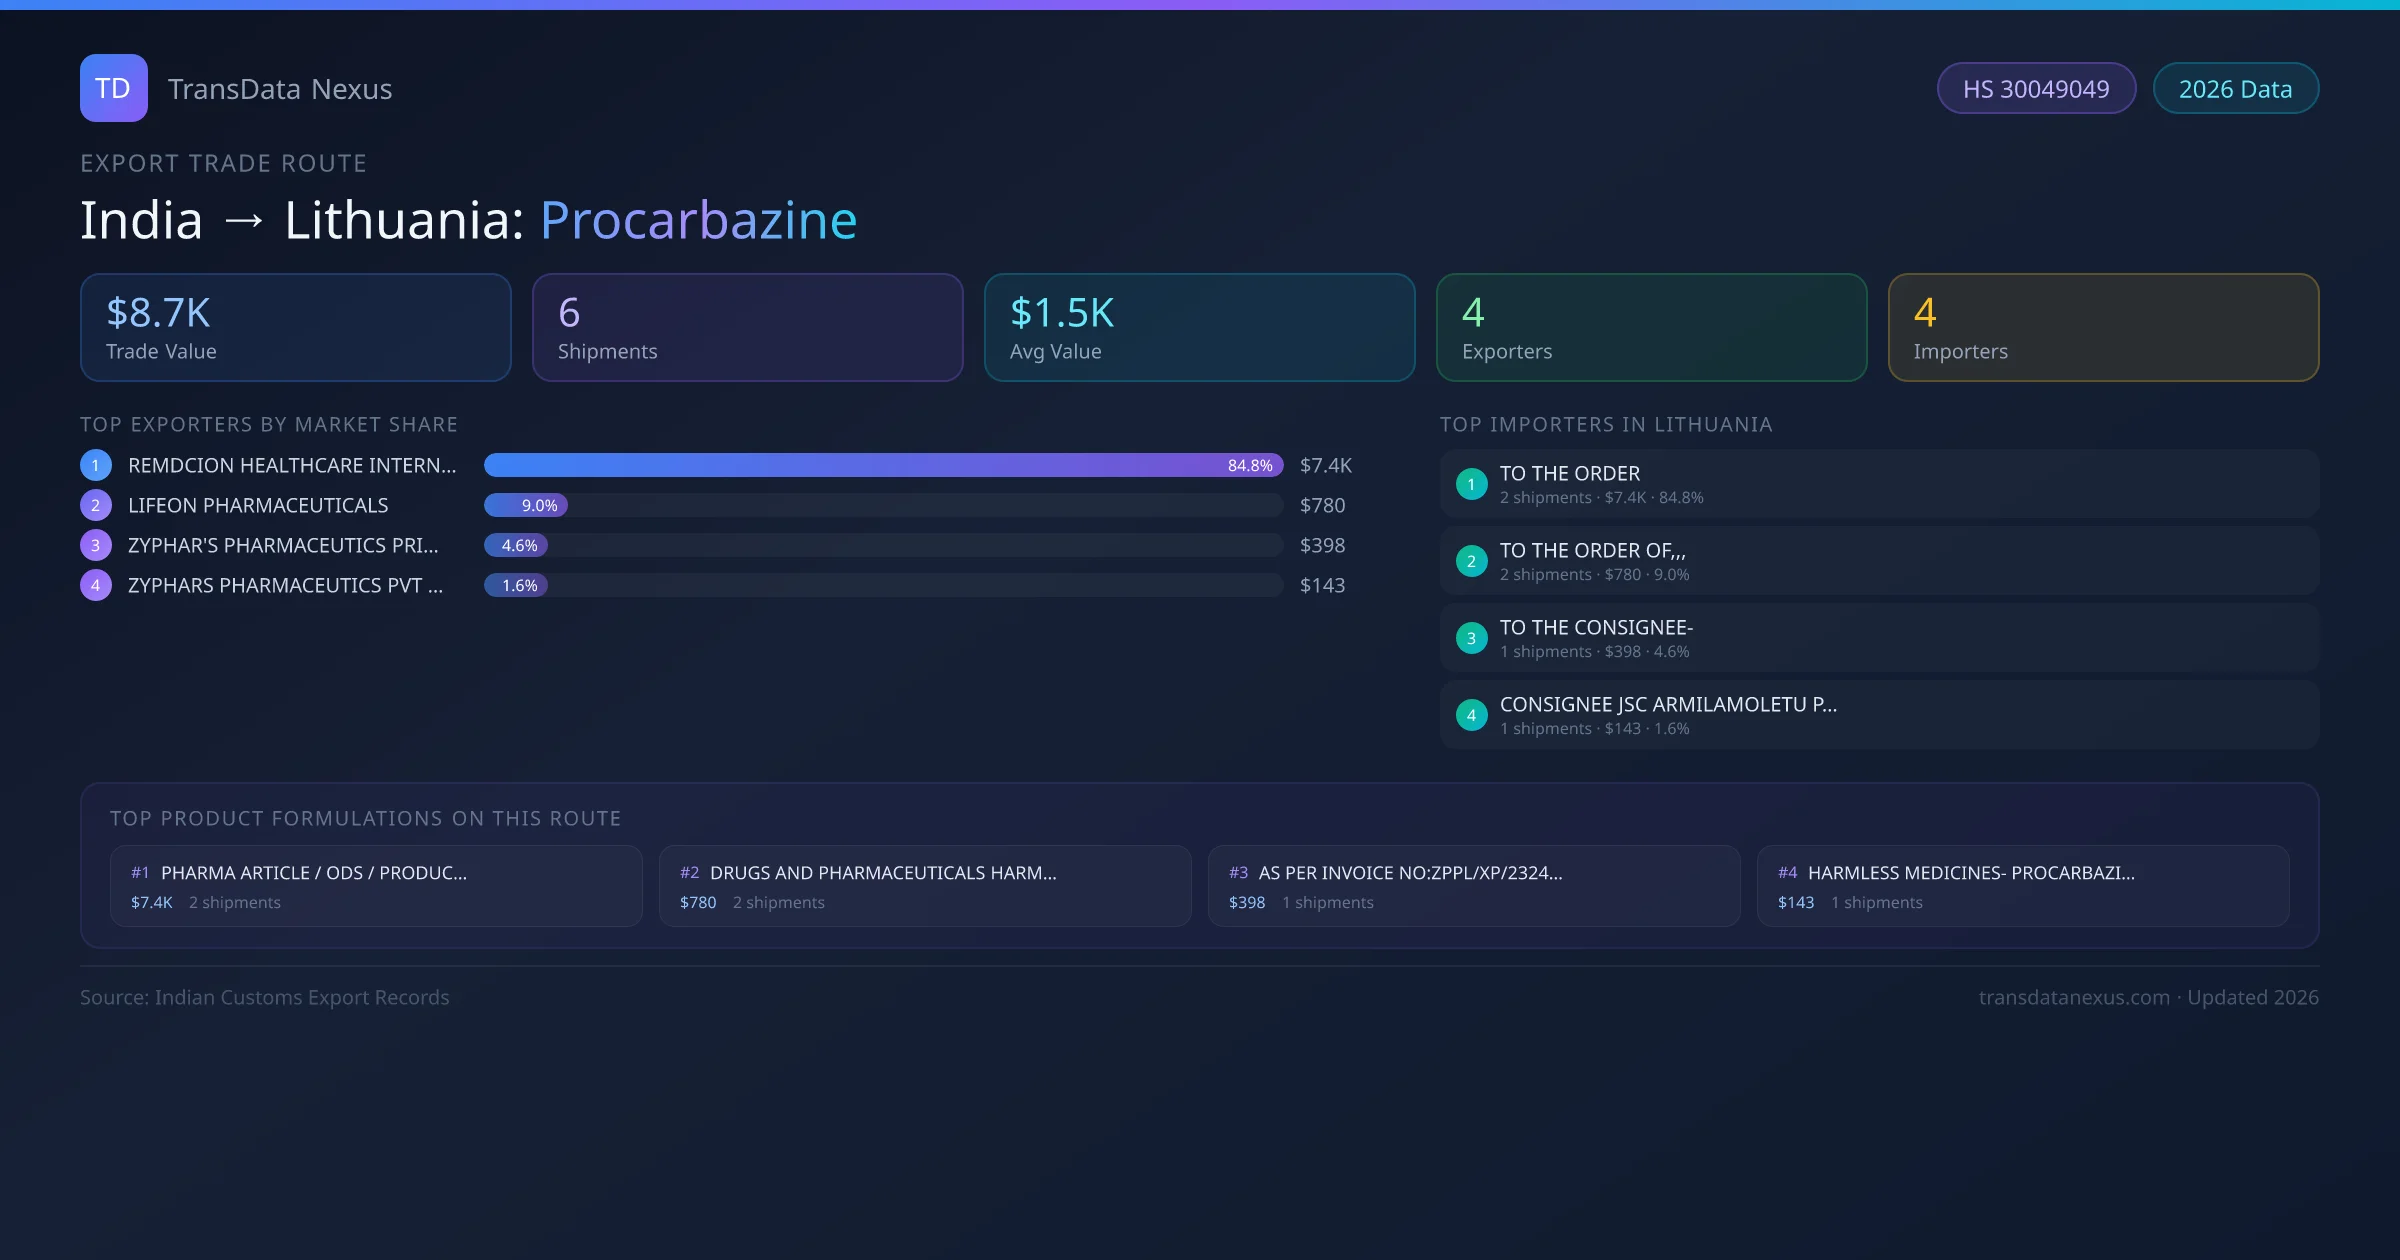Viewport: 2400px width, 1260px height.
Task: Click rank 2 badge for Lifeon Pharmaceuticals
Action: (96, 505)
